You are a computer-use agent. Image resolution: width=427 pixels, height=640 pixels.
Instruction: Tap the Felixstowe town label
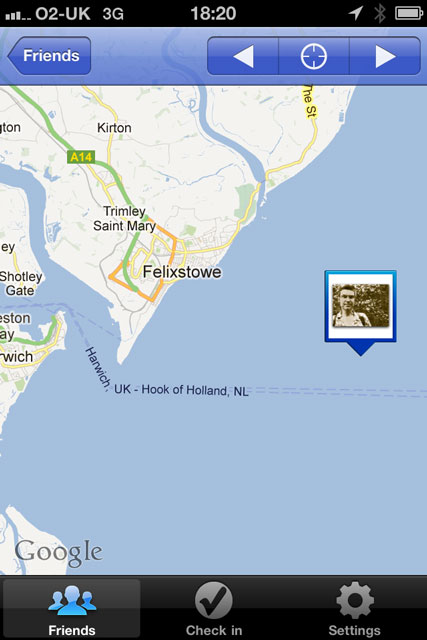point(182,272)
